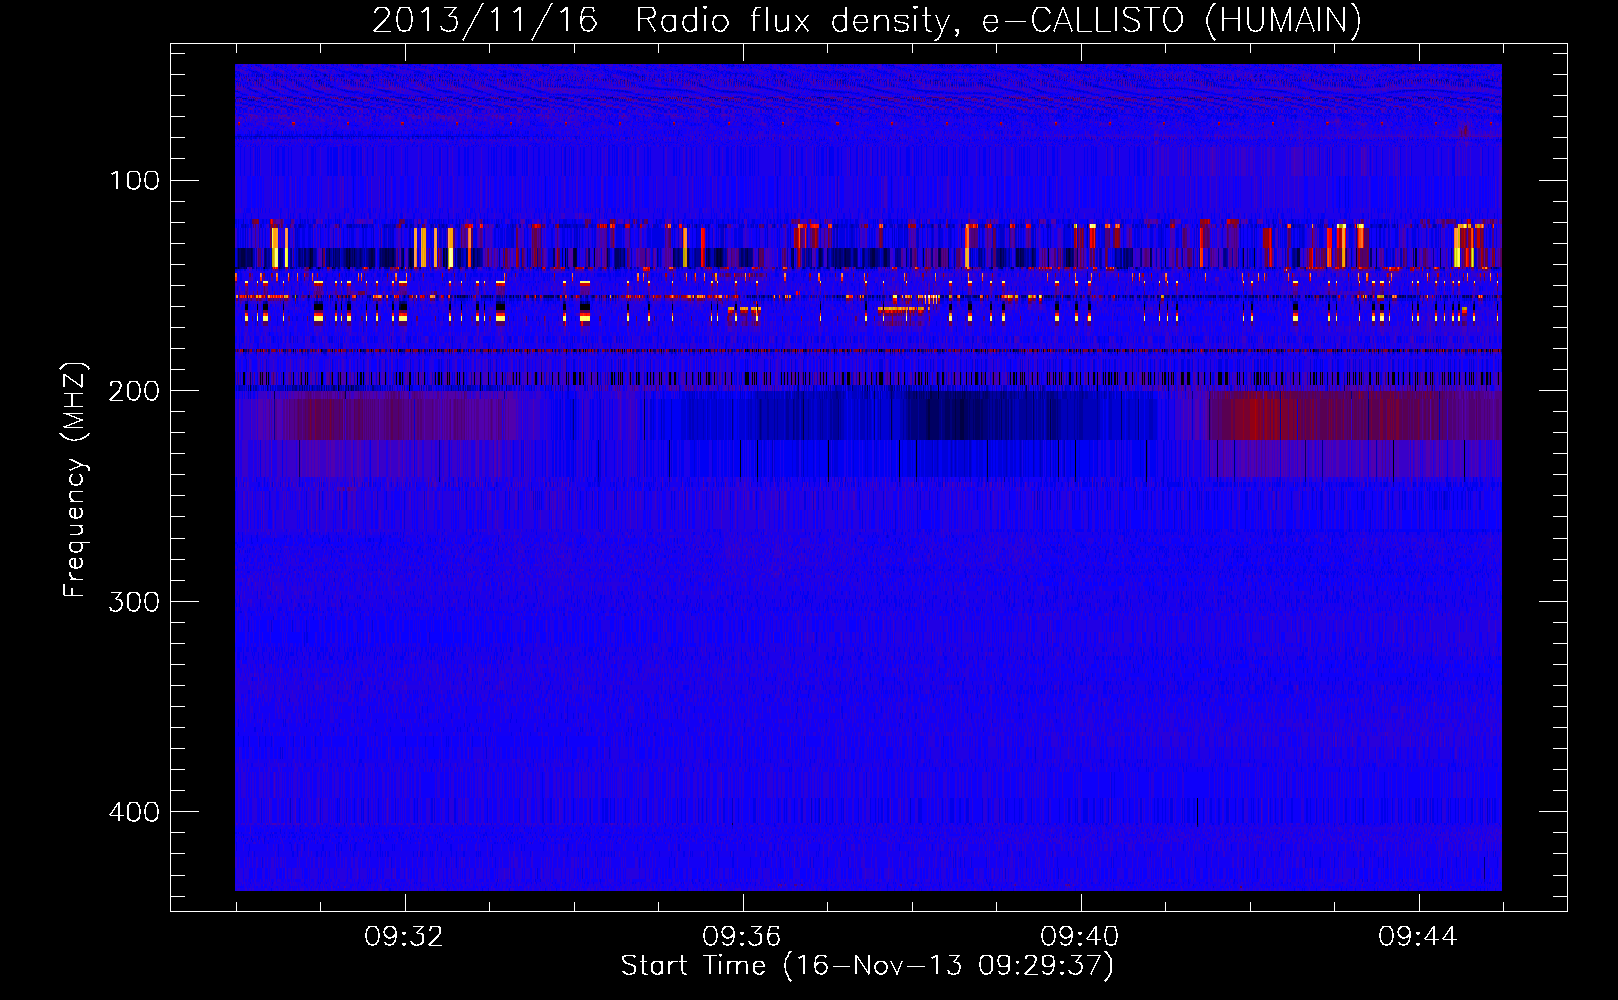Click the '09:32' time tick label
Image resolution: width=1618 pixels, height=1000 pixels.
coord(404,937)
